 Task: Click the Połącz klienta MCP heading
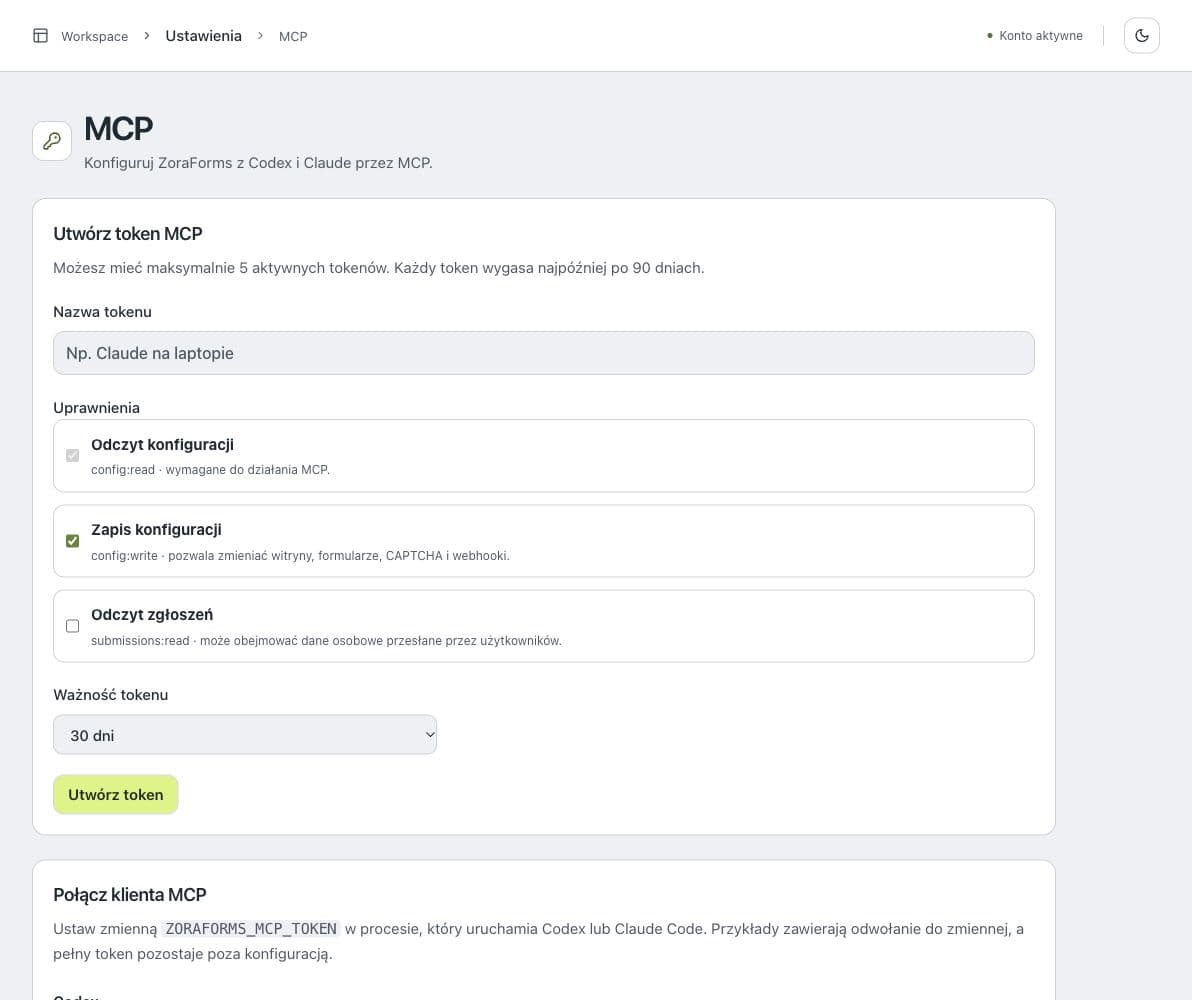coord(130,894)
